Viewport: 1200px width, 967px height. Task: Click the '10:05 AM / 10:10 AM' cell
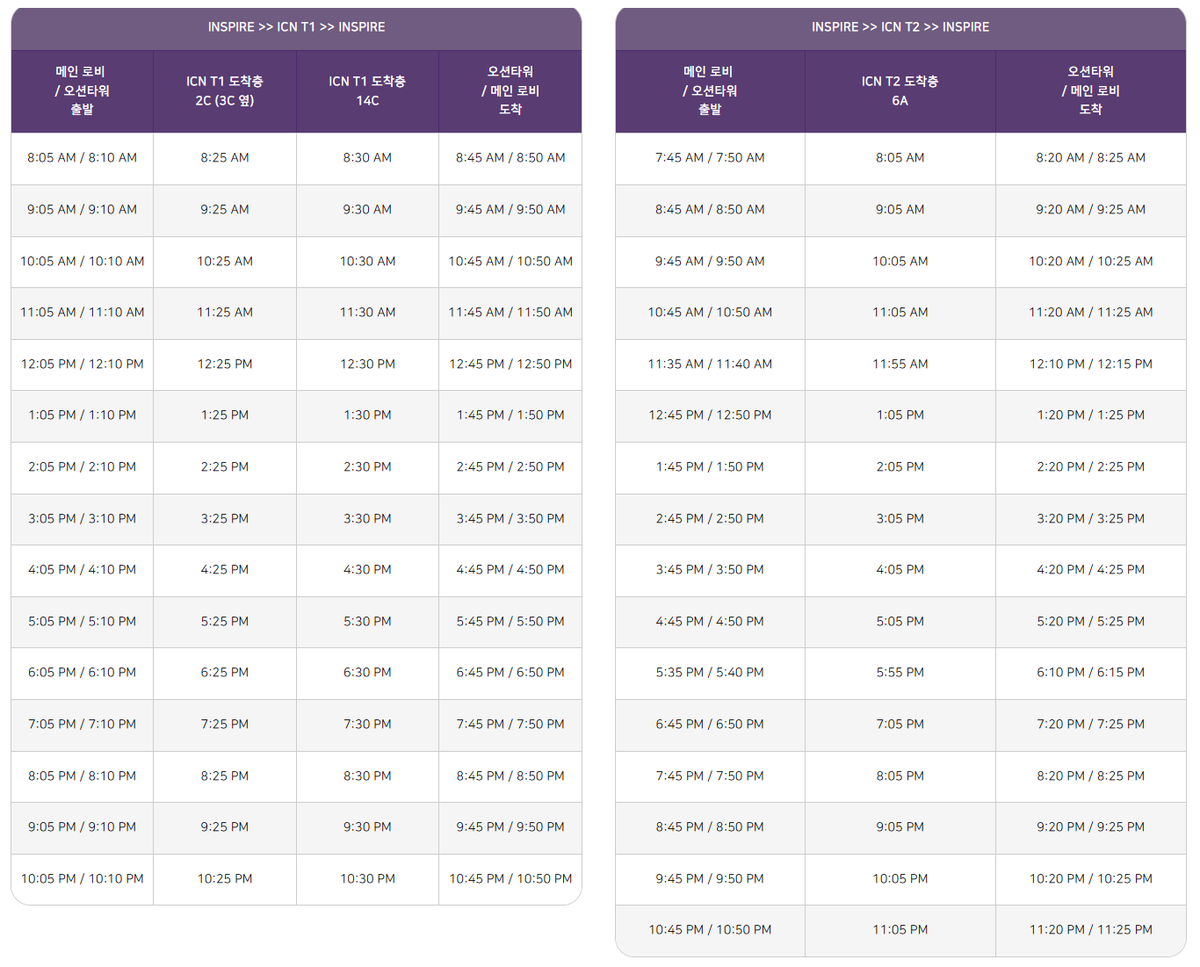(82, 261)
